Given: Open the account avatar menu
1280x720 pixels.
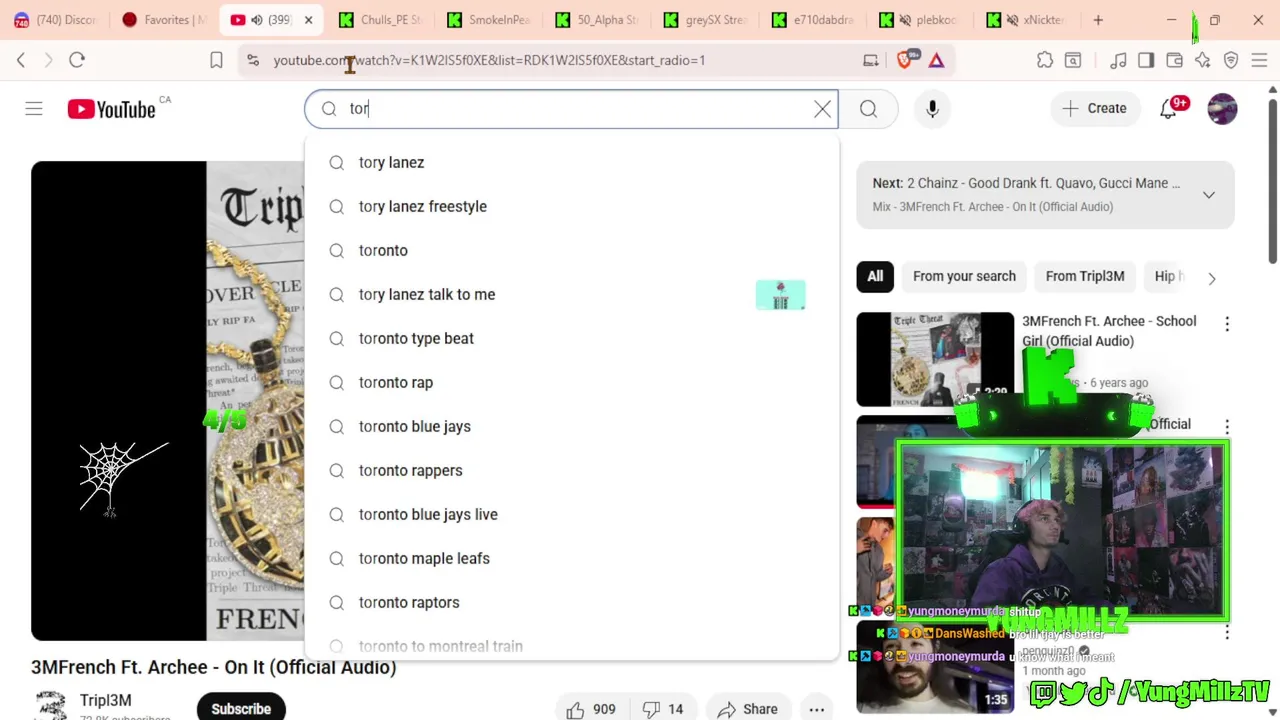Looking at the screenshot, I should click(x=1222, y=108).
